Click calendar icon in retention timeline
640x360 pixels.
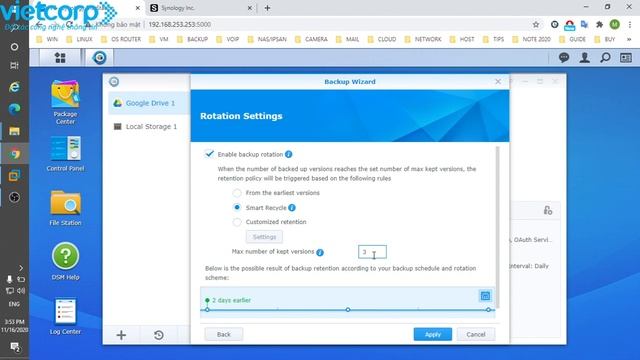[x=485, y=296]
